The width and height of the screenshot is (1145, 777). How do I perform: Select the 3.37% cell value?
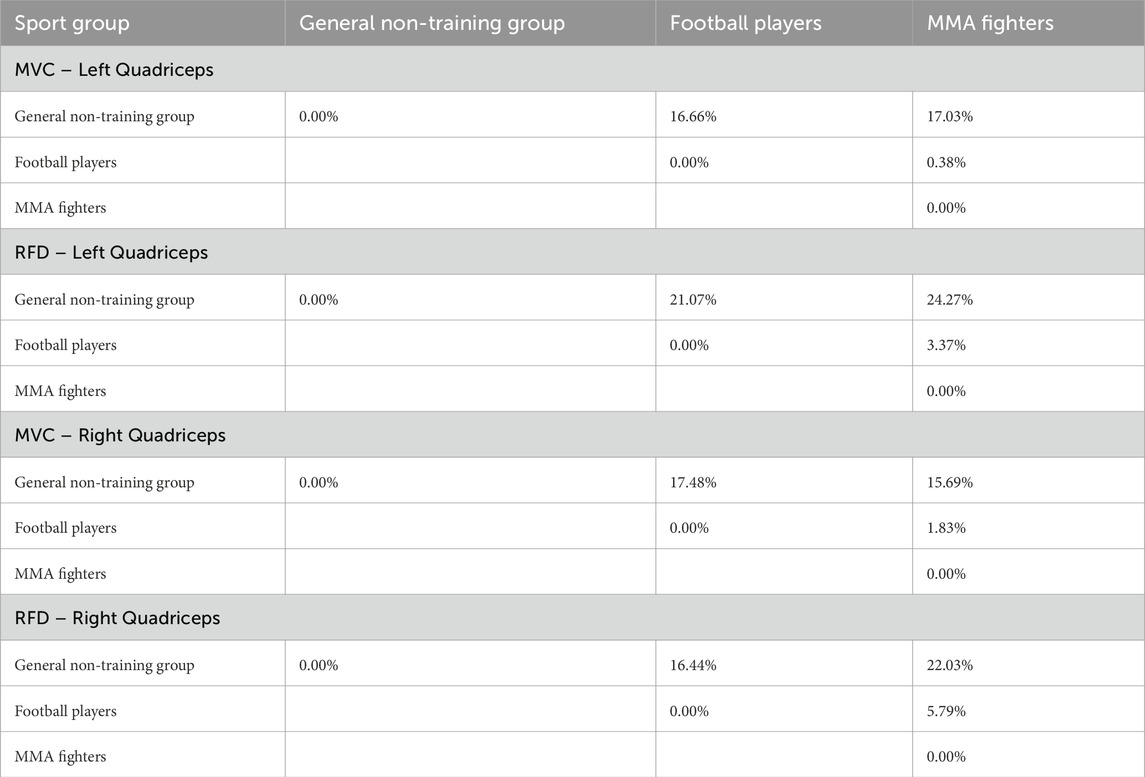coord(946,345)
